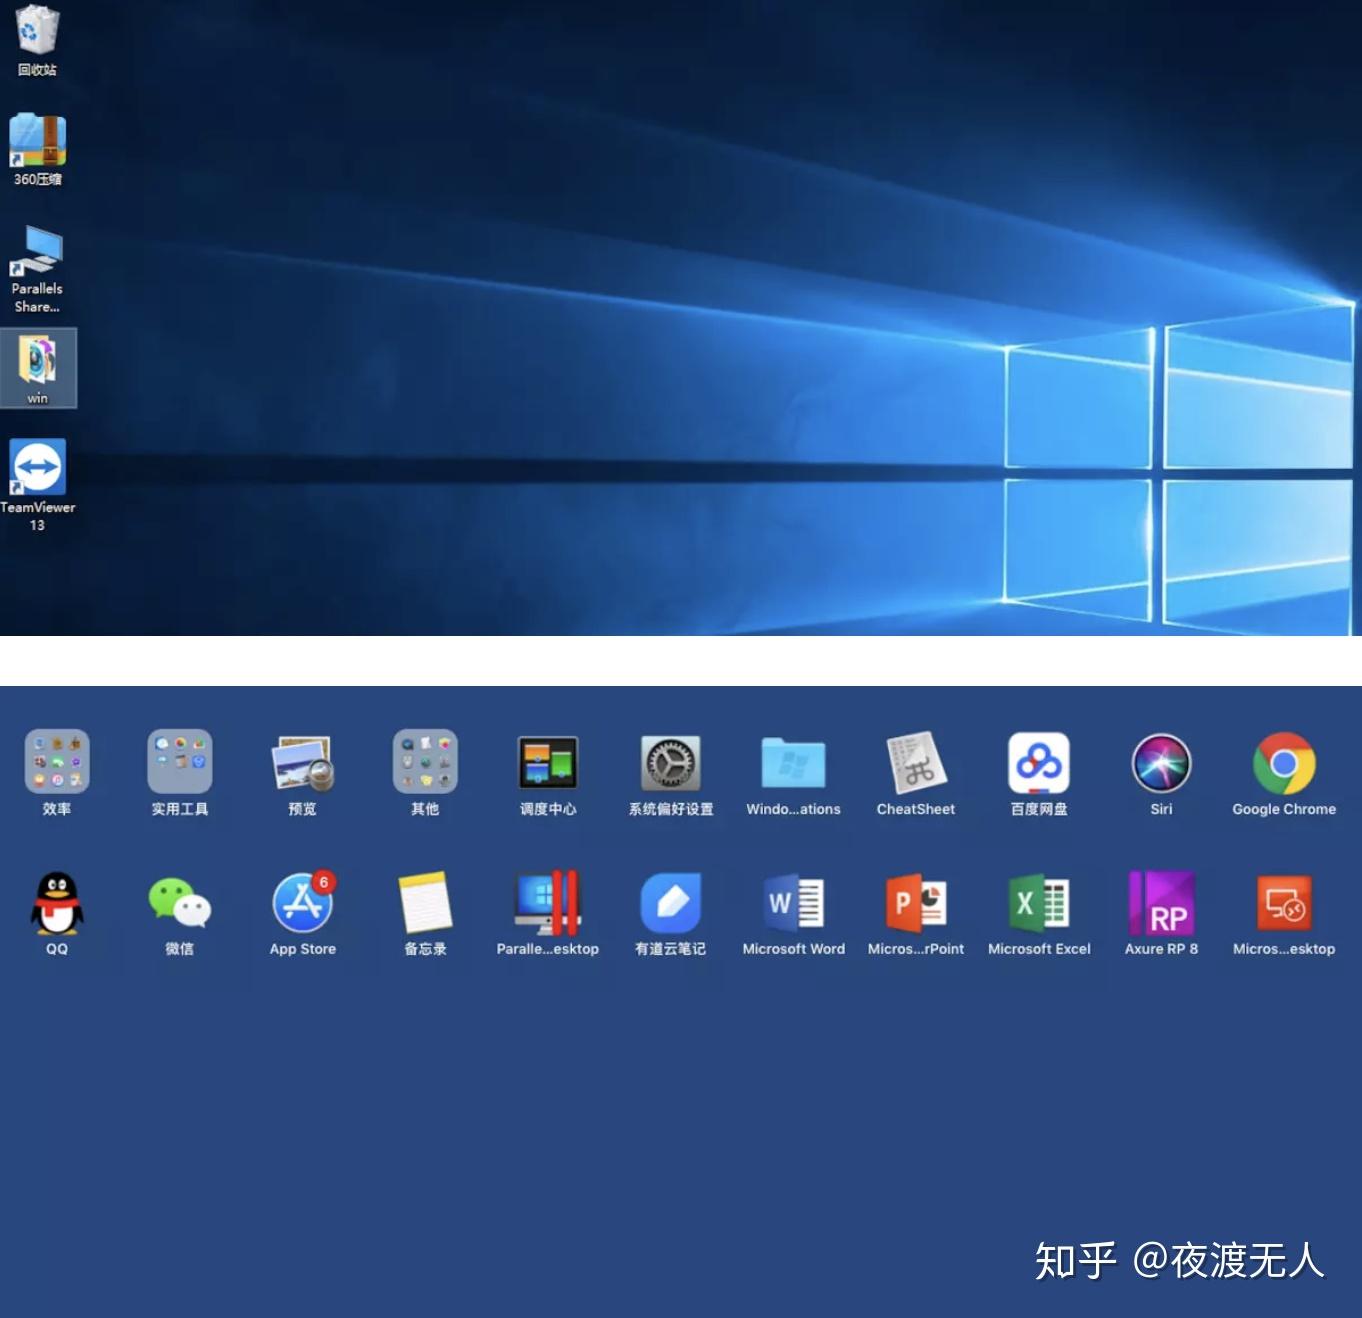Open Parallels Desktop
This screenshot has height=1318, width=1362.
[547, 905]
